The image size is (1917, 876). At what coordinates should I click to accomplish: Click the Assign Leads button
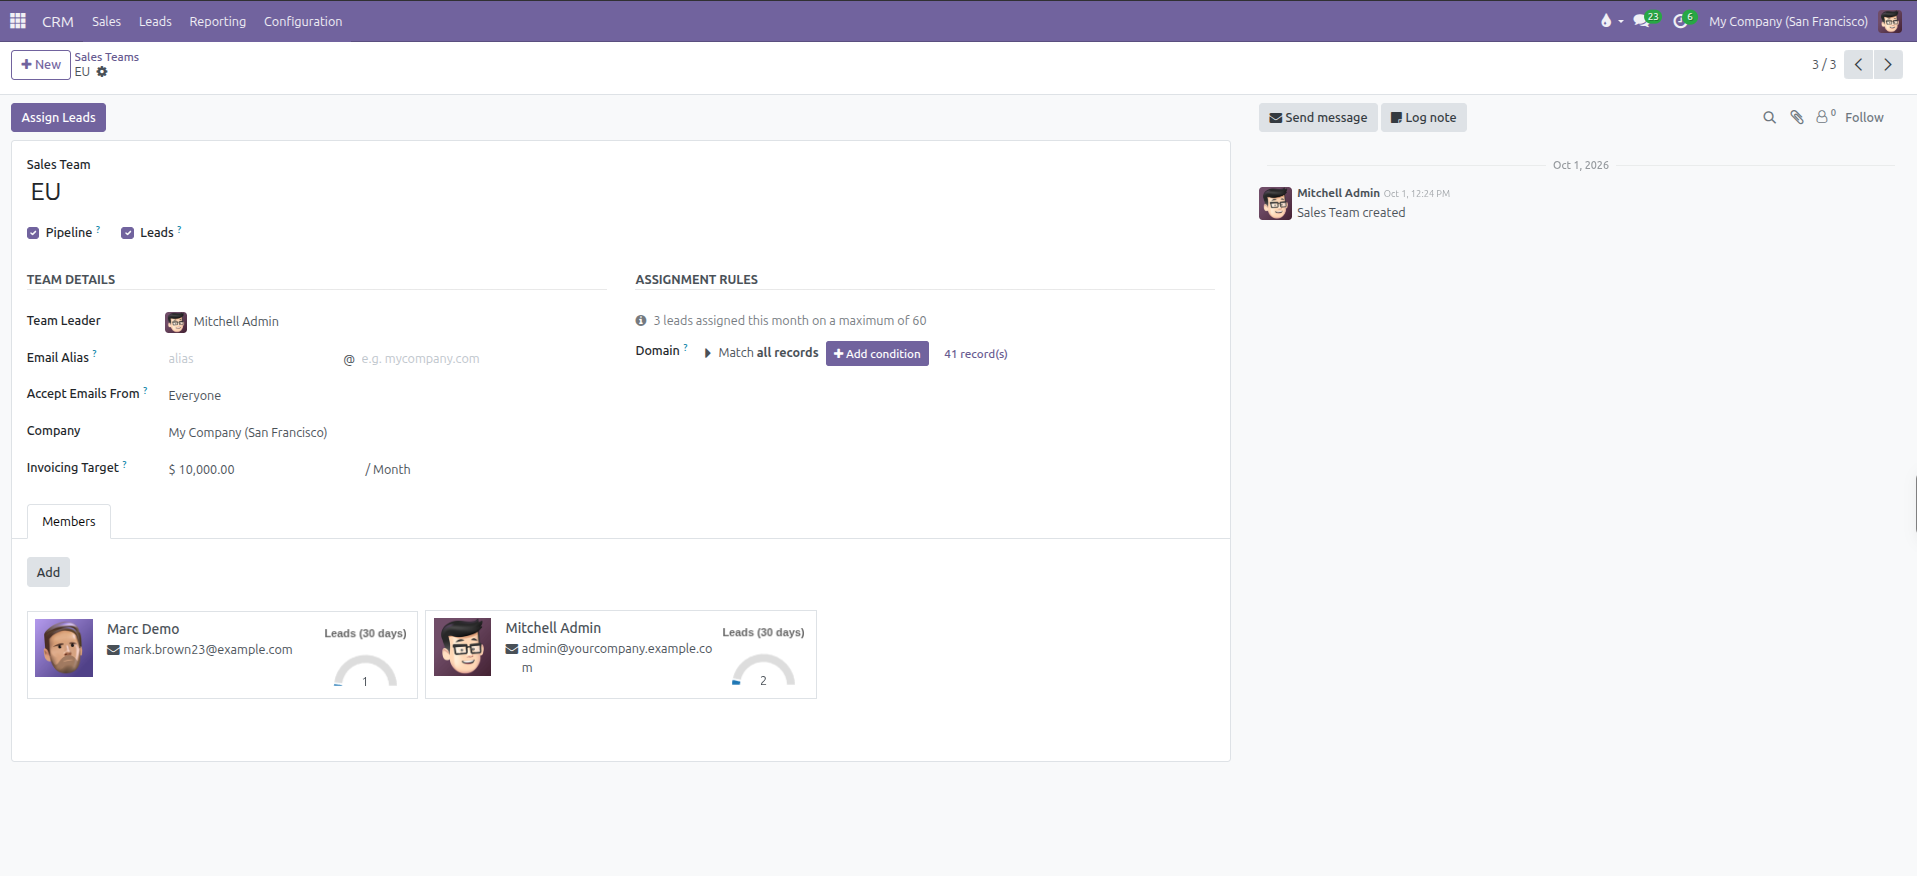point(58,118)
